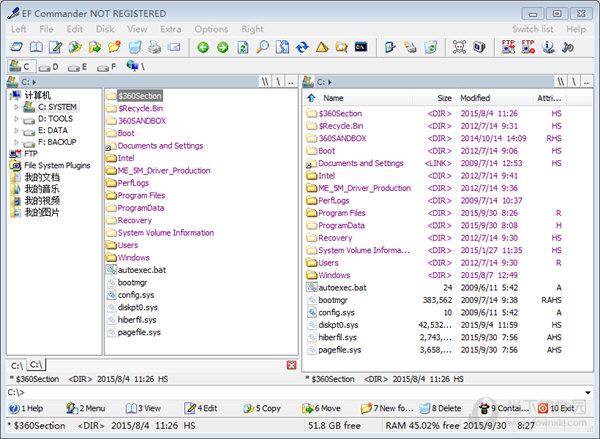This screenshot has width=600, height=439.
Task: Open the command line history dropdown arrow
Action: tap(588, 392)
